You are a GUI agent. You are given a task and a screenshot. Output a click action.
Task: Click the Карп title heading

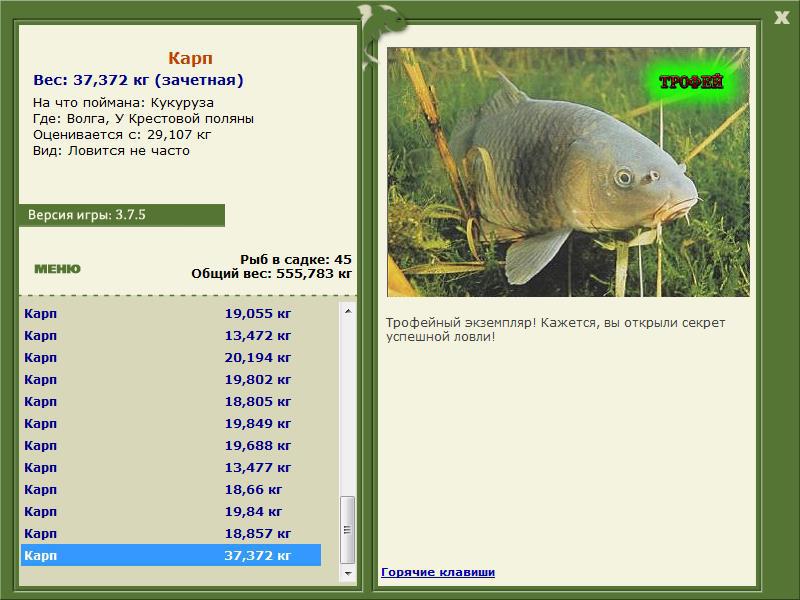[190, 58]
